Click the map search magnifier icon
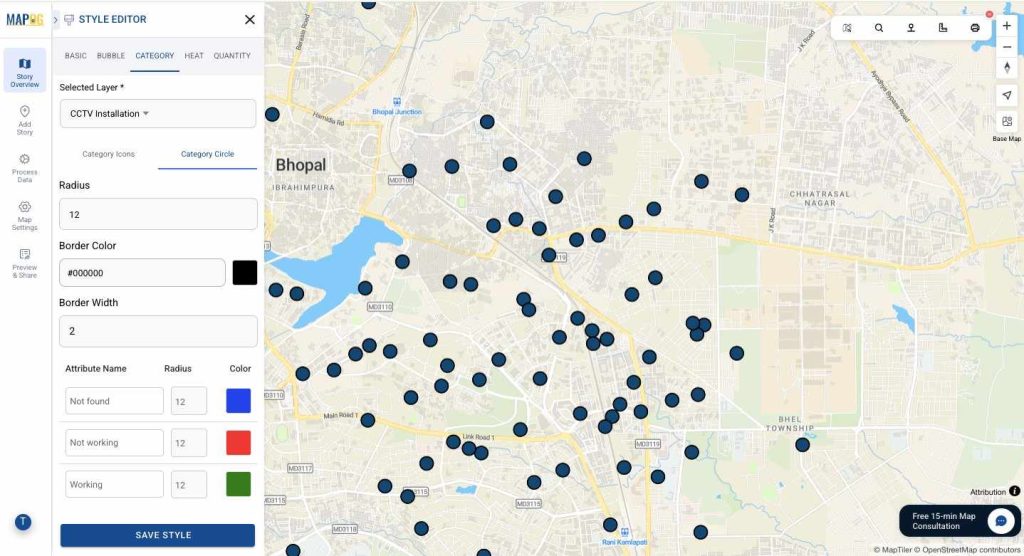 click(879, 28)
